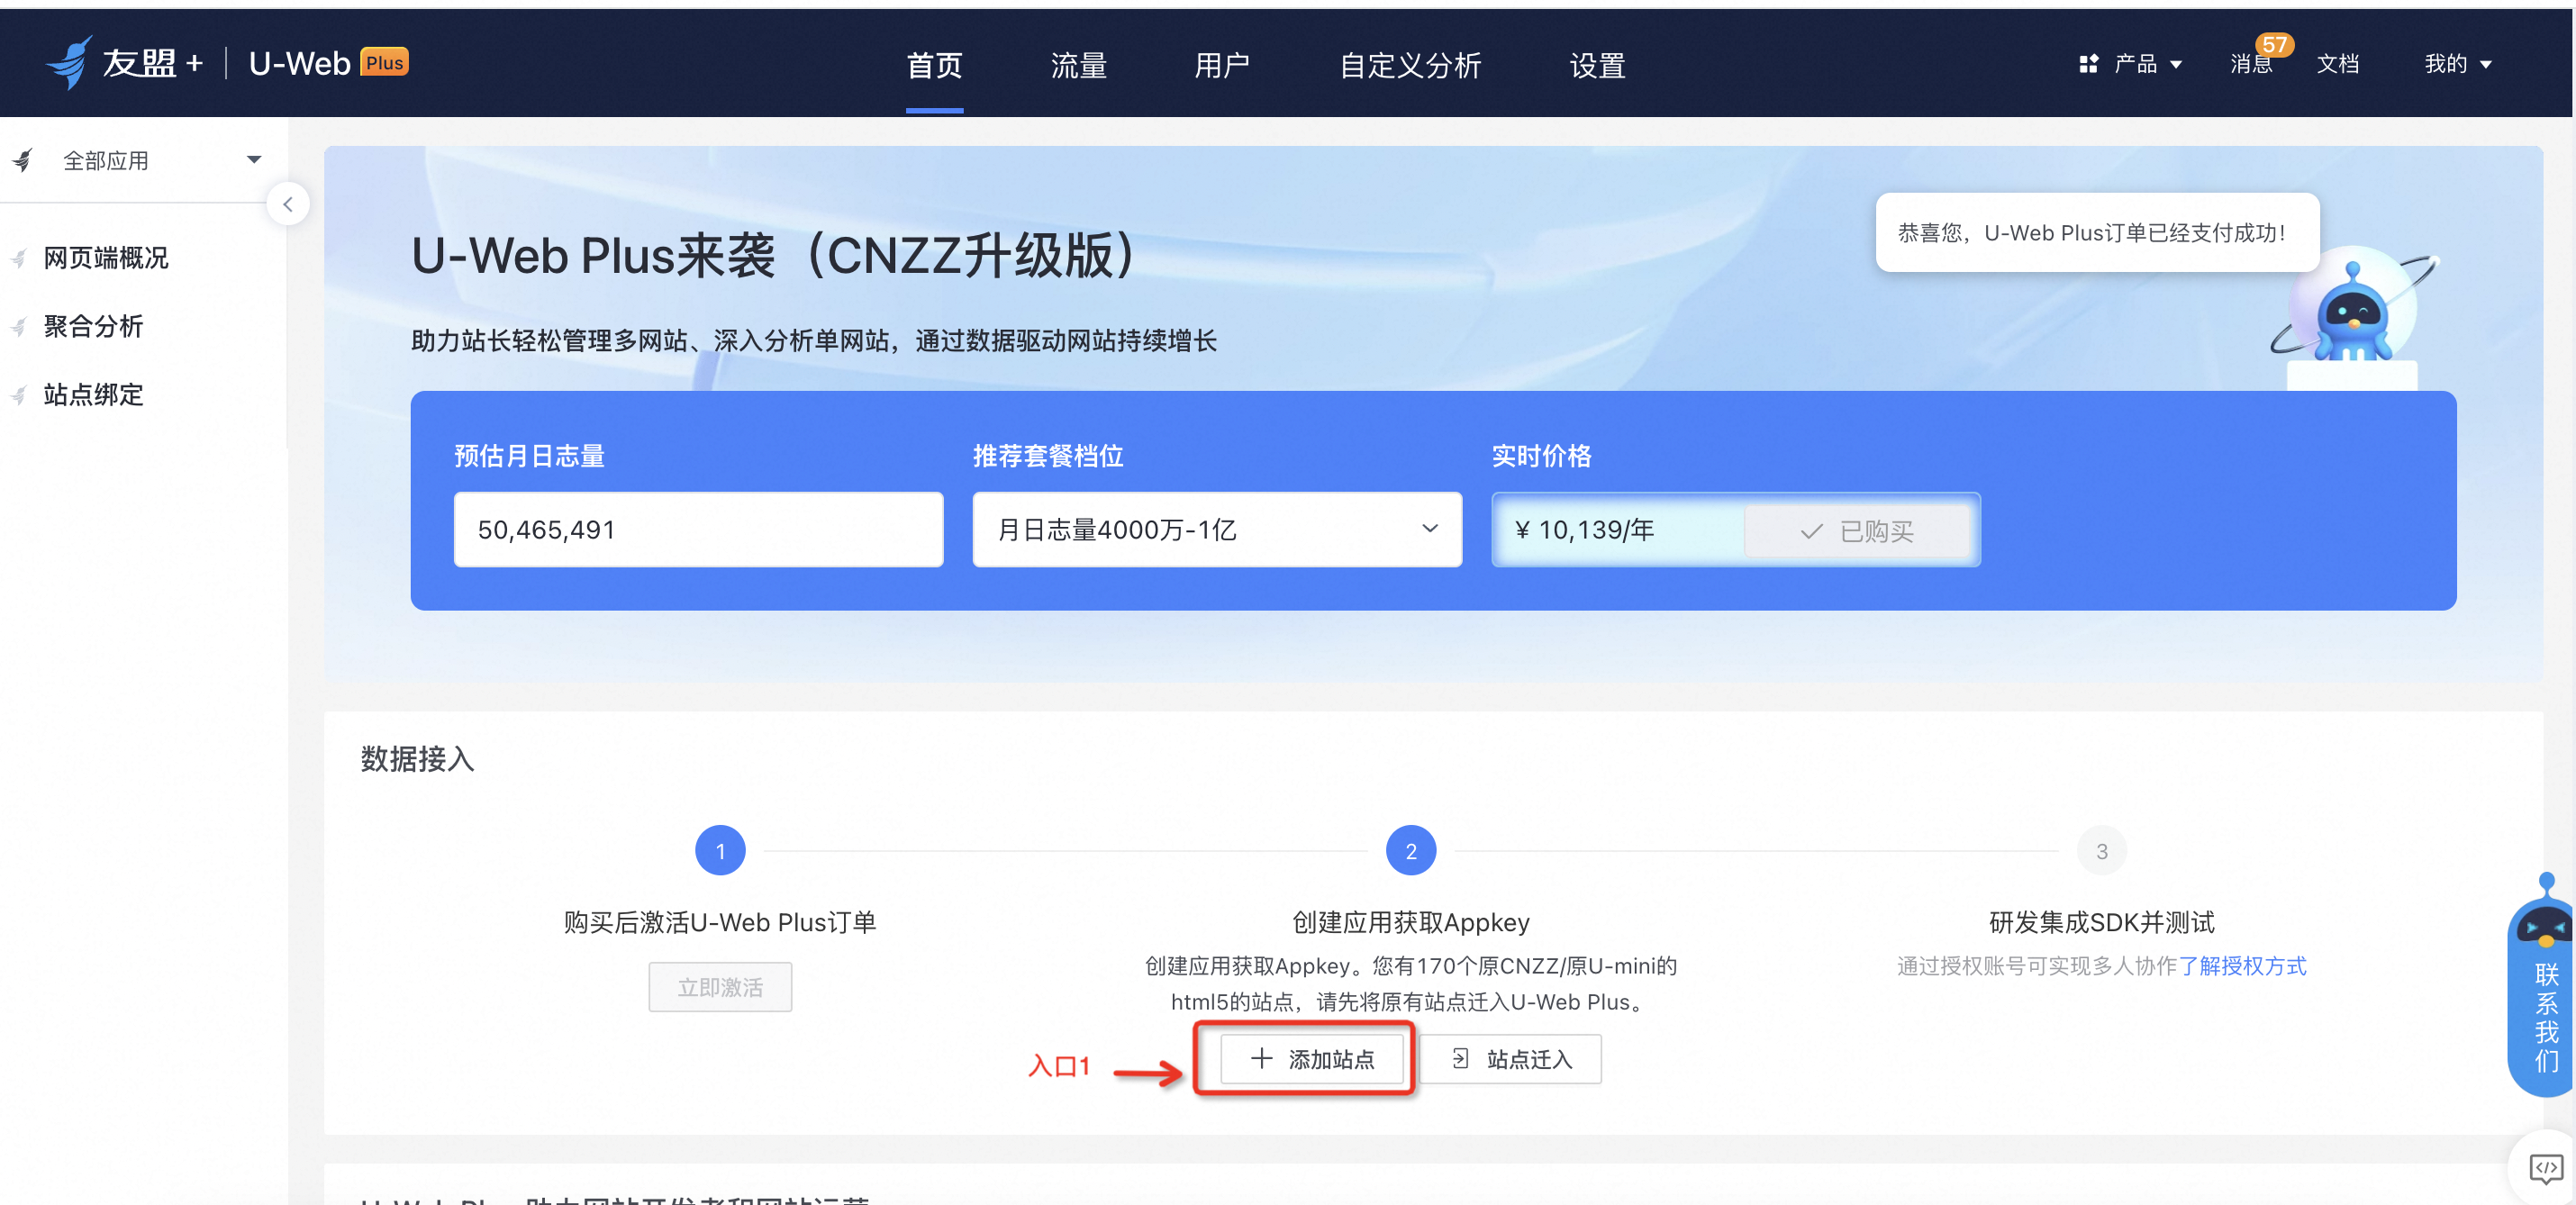Select 网页端概况 in the sidebar
The height and width of the screenshot is (1205, 2576).
(x=105, y=258)
